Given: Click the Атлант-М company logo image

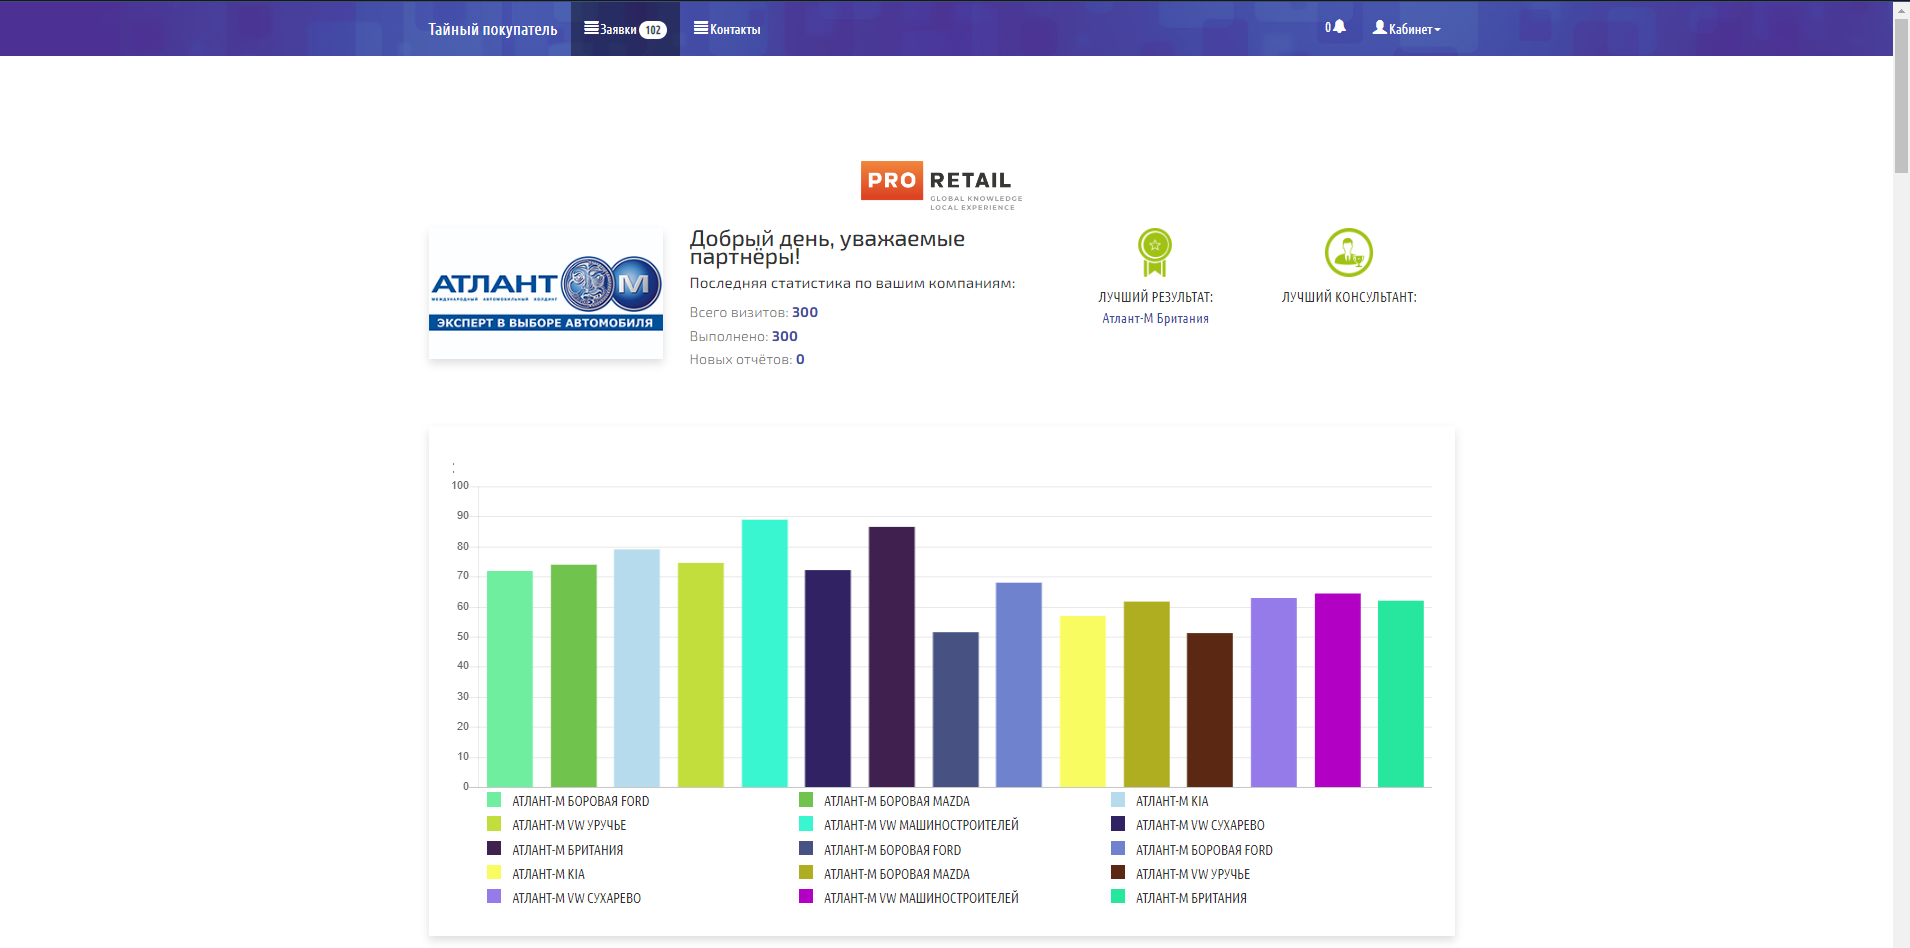Looking at the screenshot, I should [x=546, y=293].
